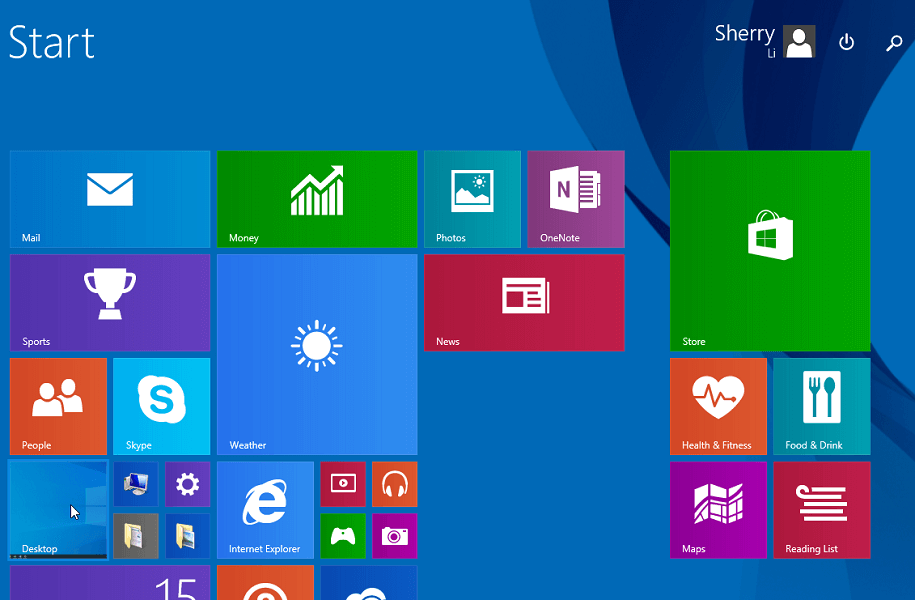Open the OneNote tile
This screenshot has width=915, height=600.
576,199
